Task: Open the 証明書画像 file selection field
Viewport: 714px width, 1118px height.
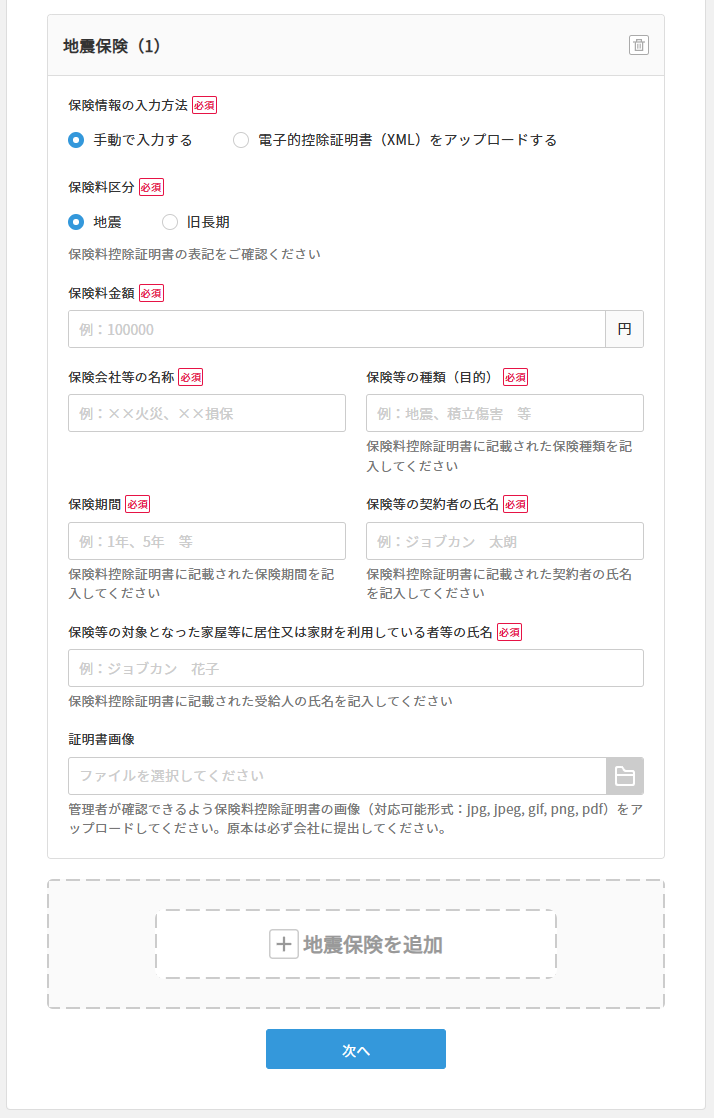Action: coord(337,775)
